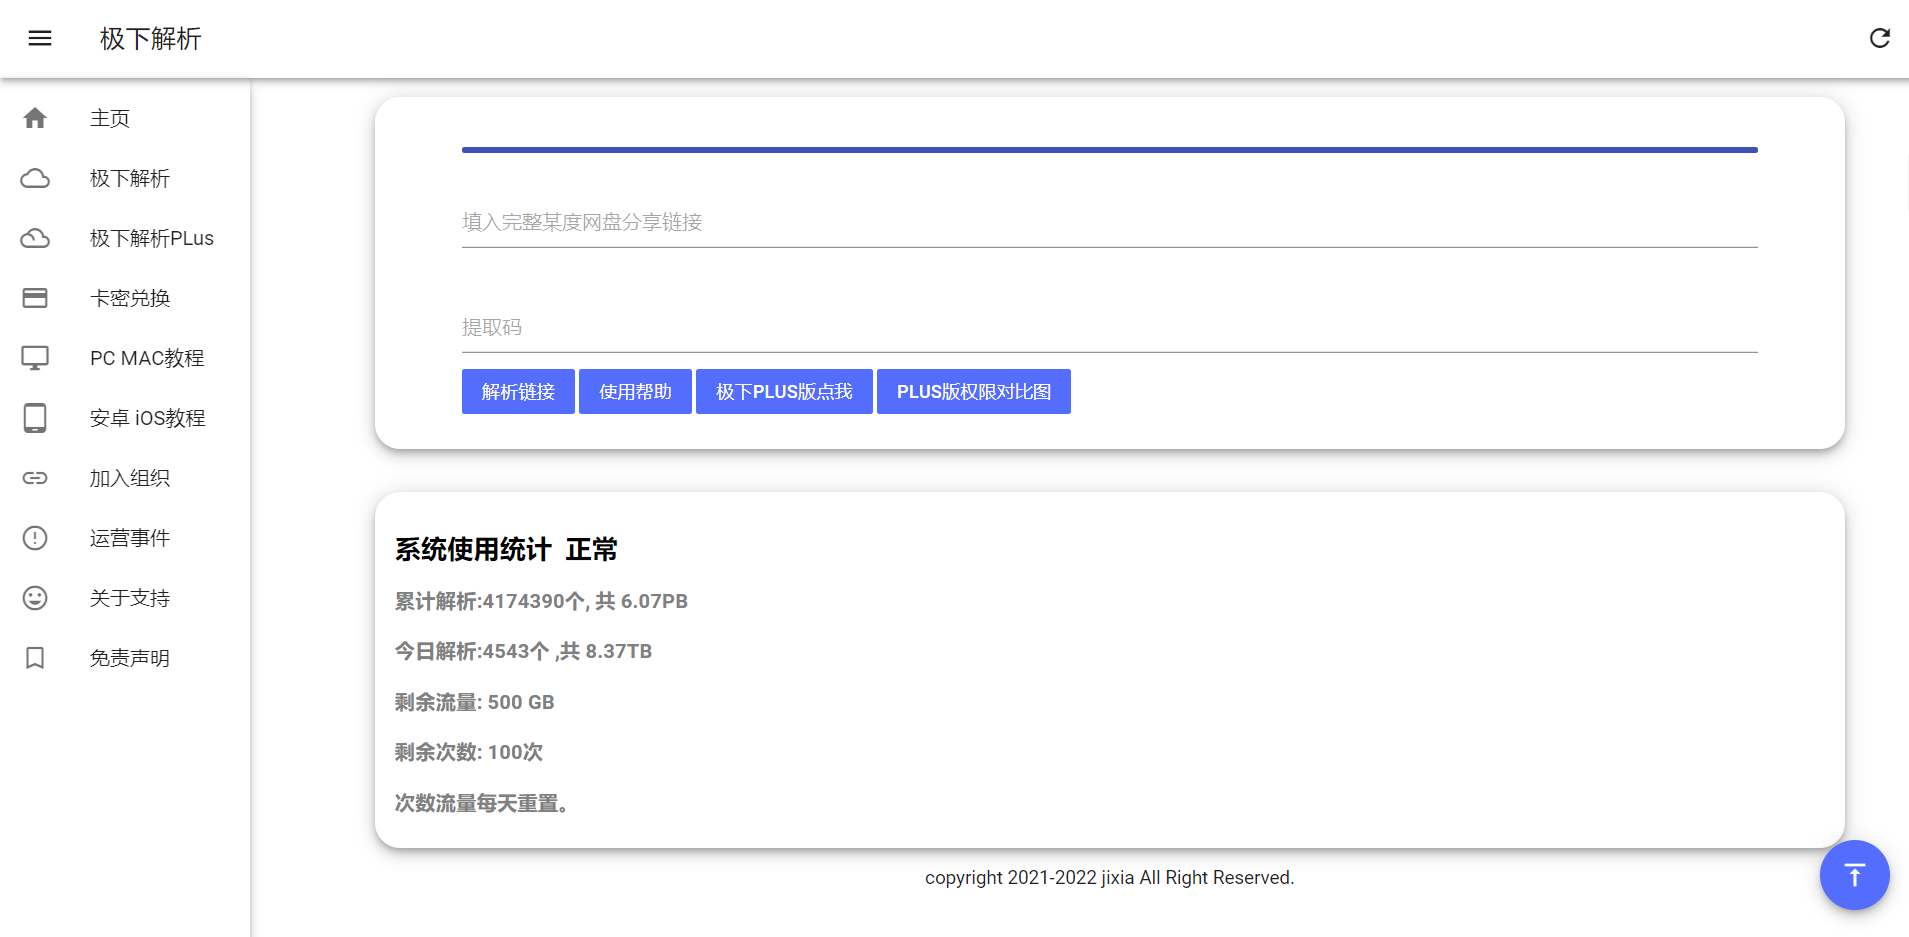Click the tablet icon beside 安卓 iOS教程
The image size is (1909, 937).
[x=35, y=418]
